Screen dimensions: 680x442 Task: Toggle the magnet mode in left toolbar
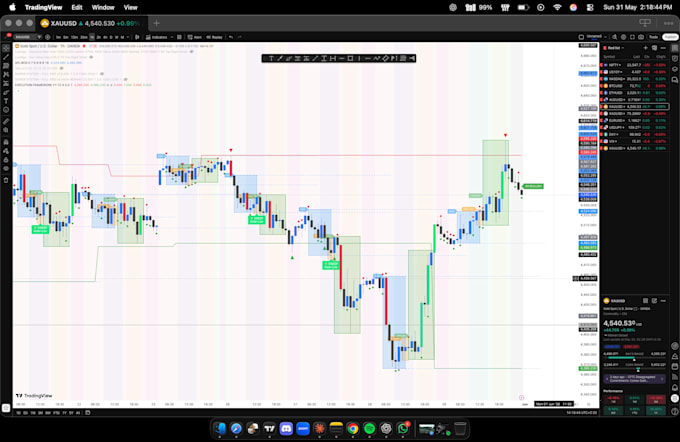pos(6,142)
